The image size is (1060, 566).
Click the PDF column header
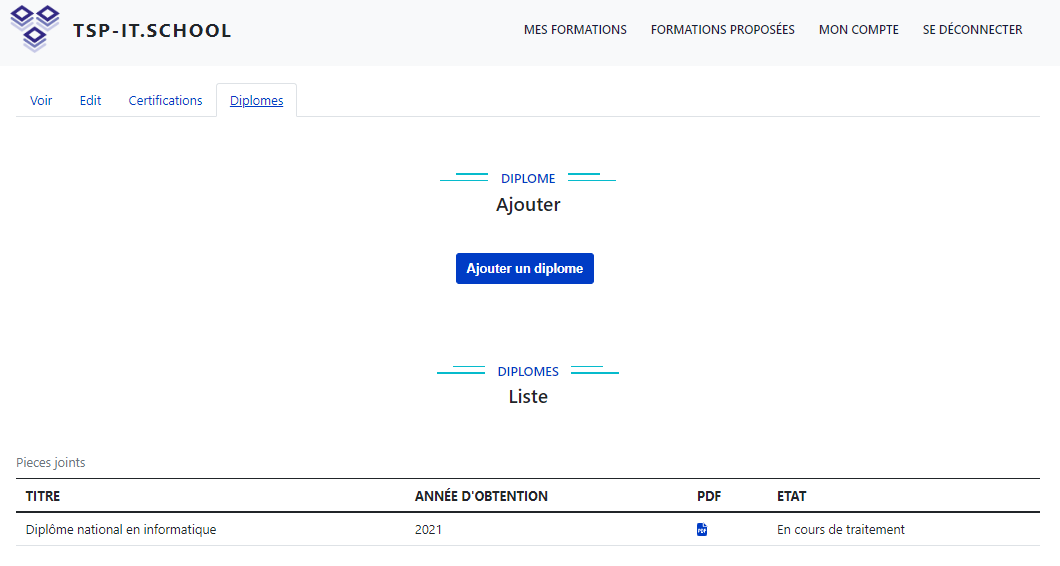709,496
